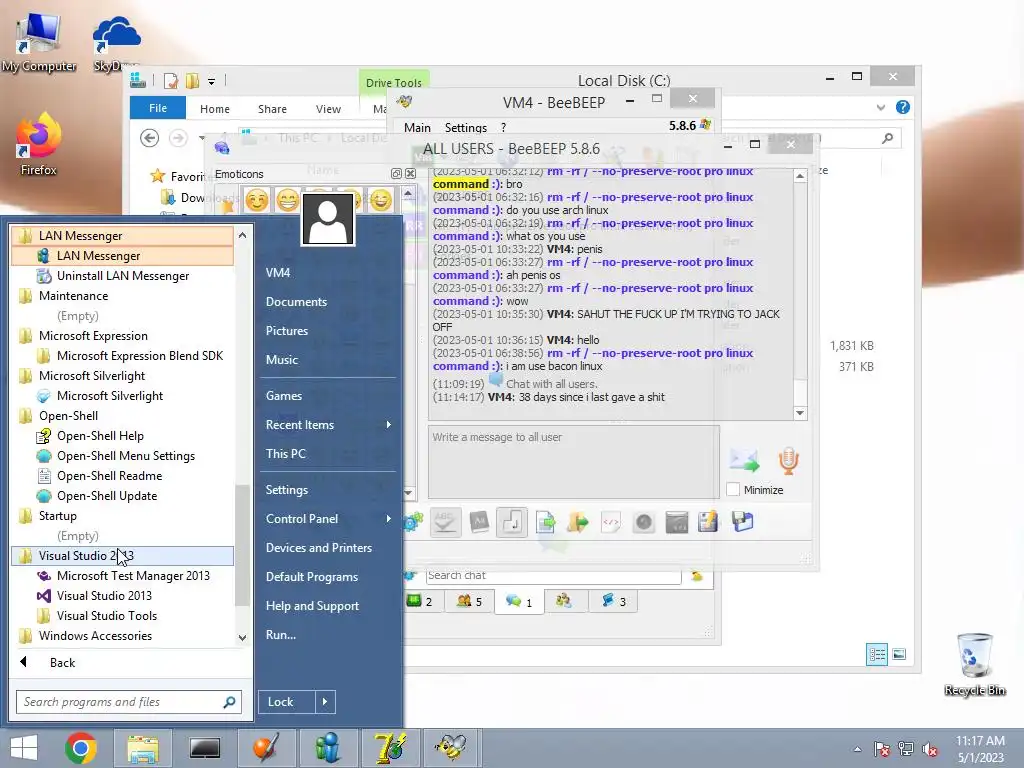Open Google Chrome from the taskbar
The width and height of the screenshot is (1024, 768).
click(x=81, y=748)
